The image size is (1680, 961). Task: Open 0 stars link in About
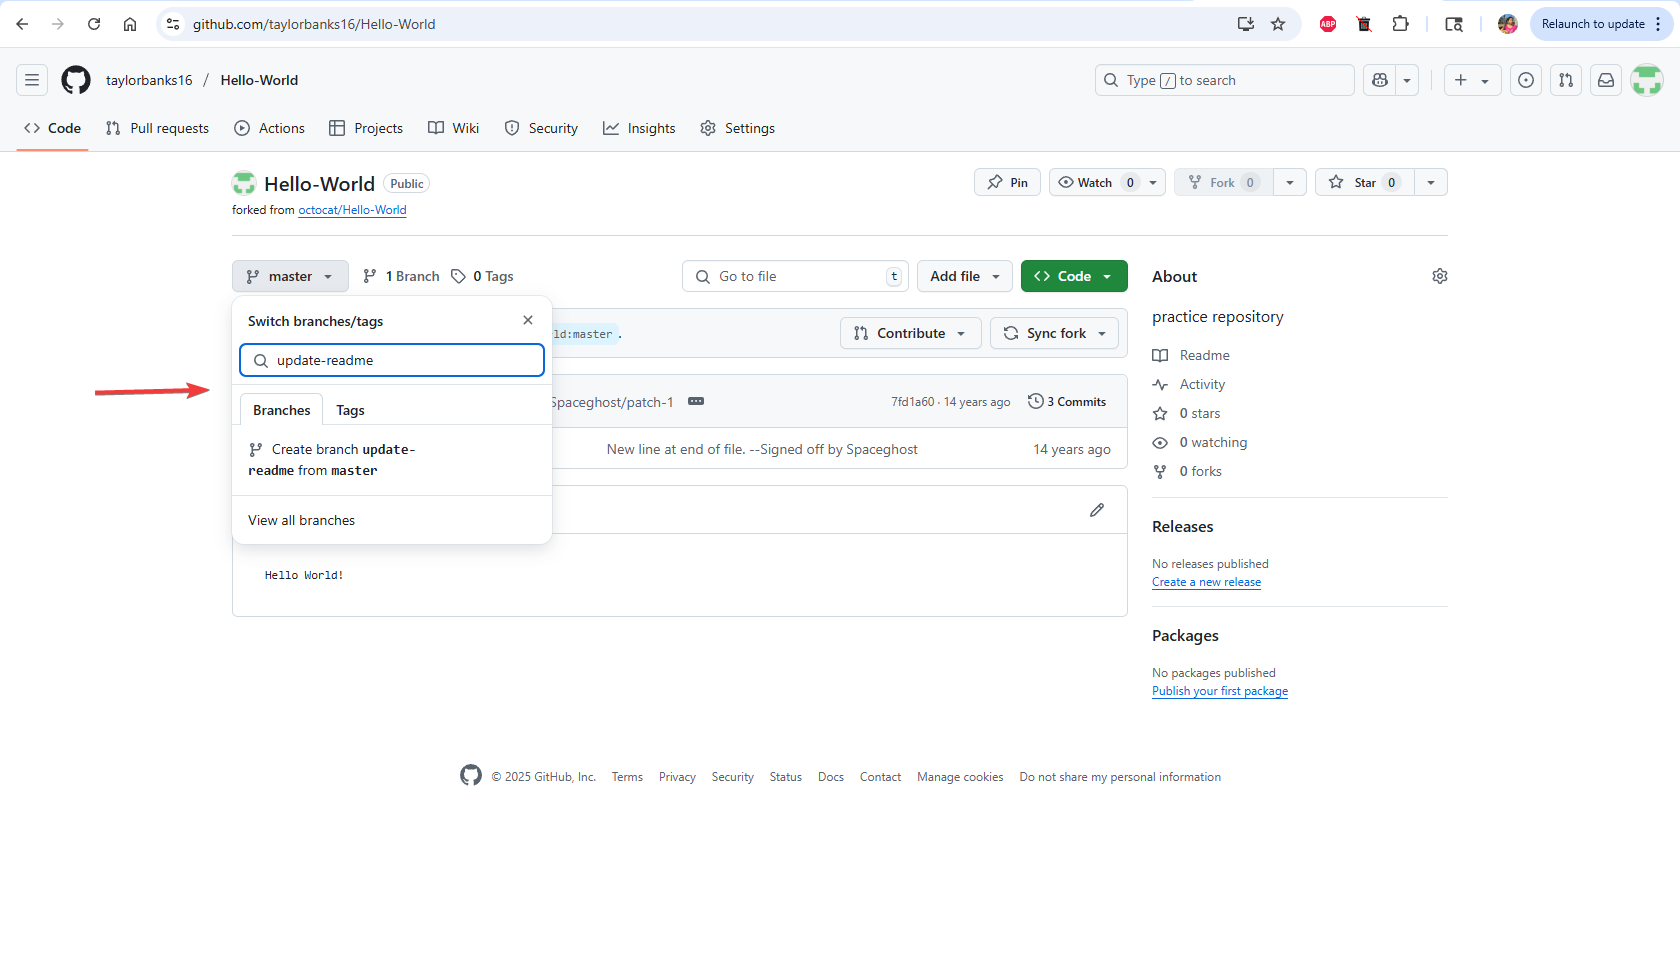coord(1187,413)
